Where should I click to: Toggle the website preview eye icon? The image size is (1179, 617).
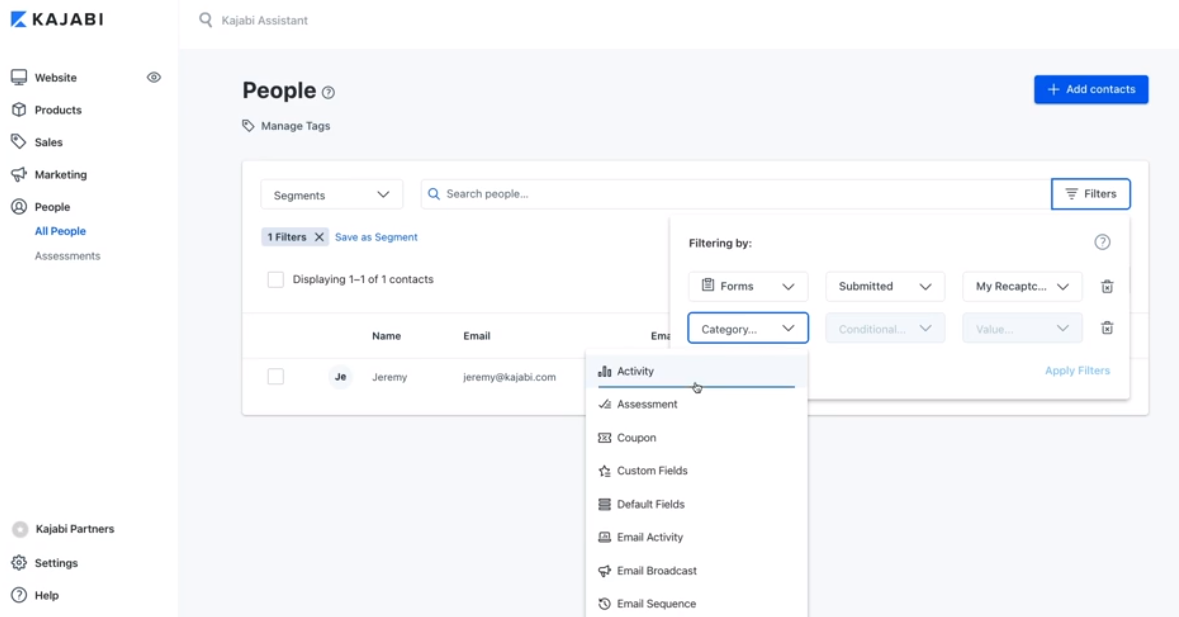tap(153, 77)
